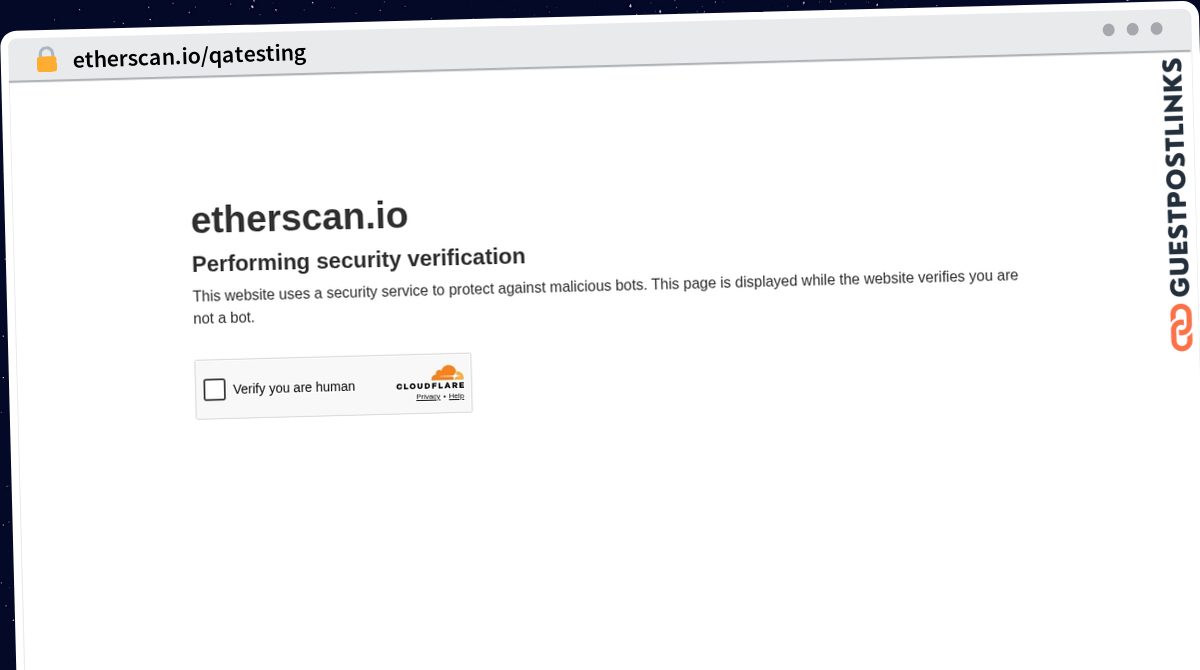The width and height of the screenshot is (1200, 670).
Task: Click "Performing security verification" heading
Action: click(x=358, y=260)
